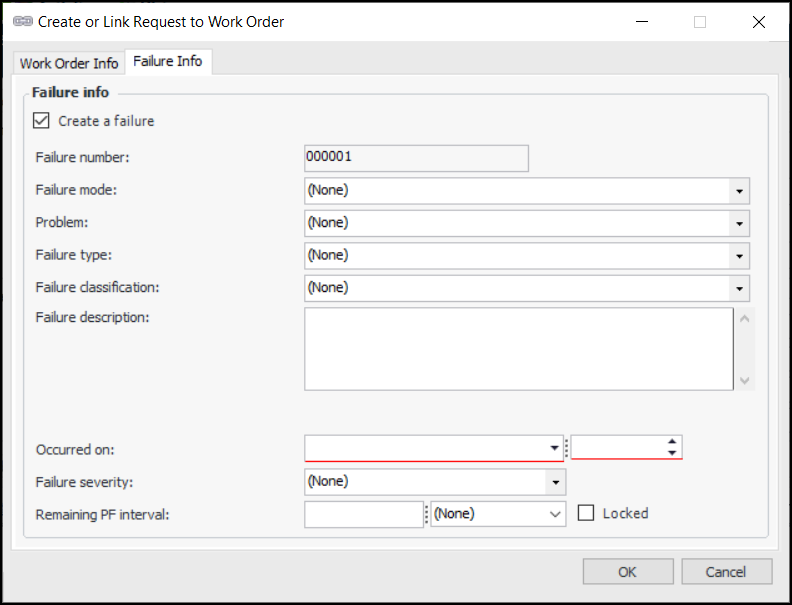
Task: Switch to the Work Order Info tab
Action: [69, 63]
